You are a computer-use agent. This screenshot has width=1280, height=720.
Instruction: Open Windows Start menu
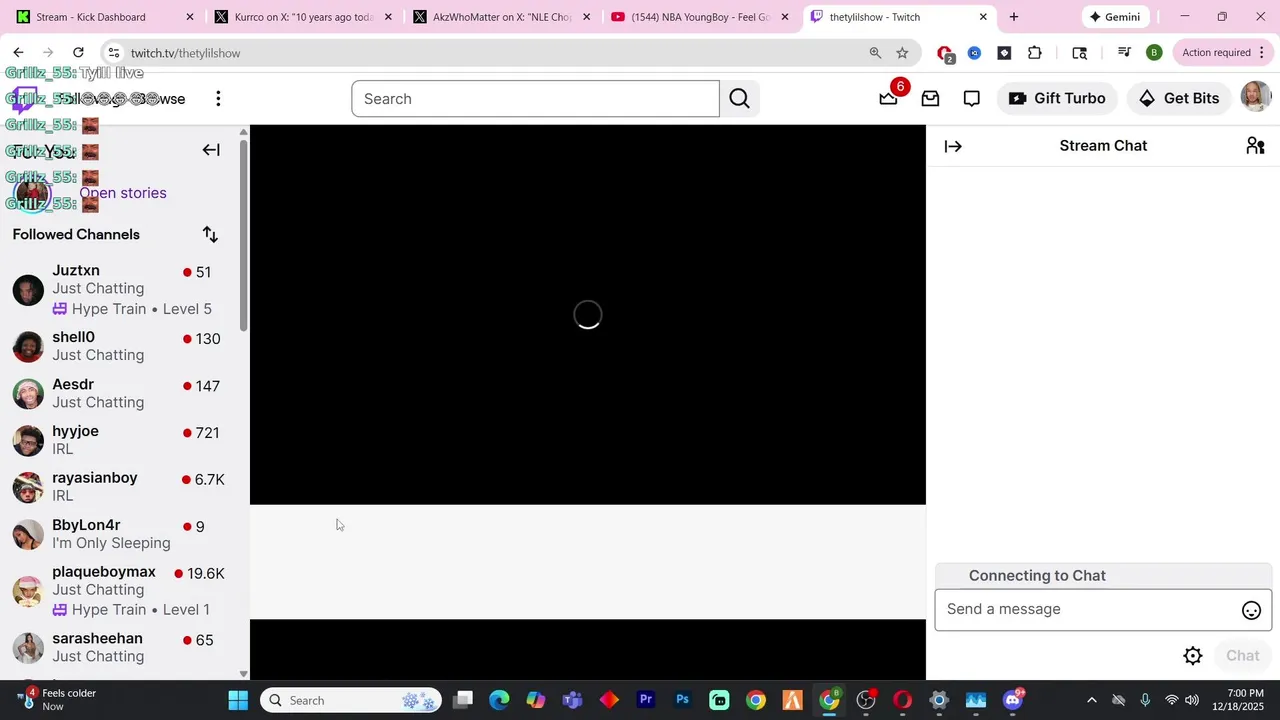238,700
